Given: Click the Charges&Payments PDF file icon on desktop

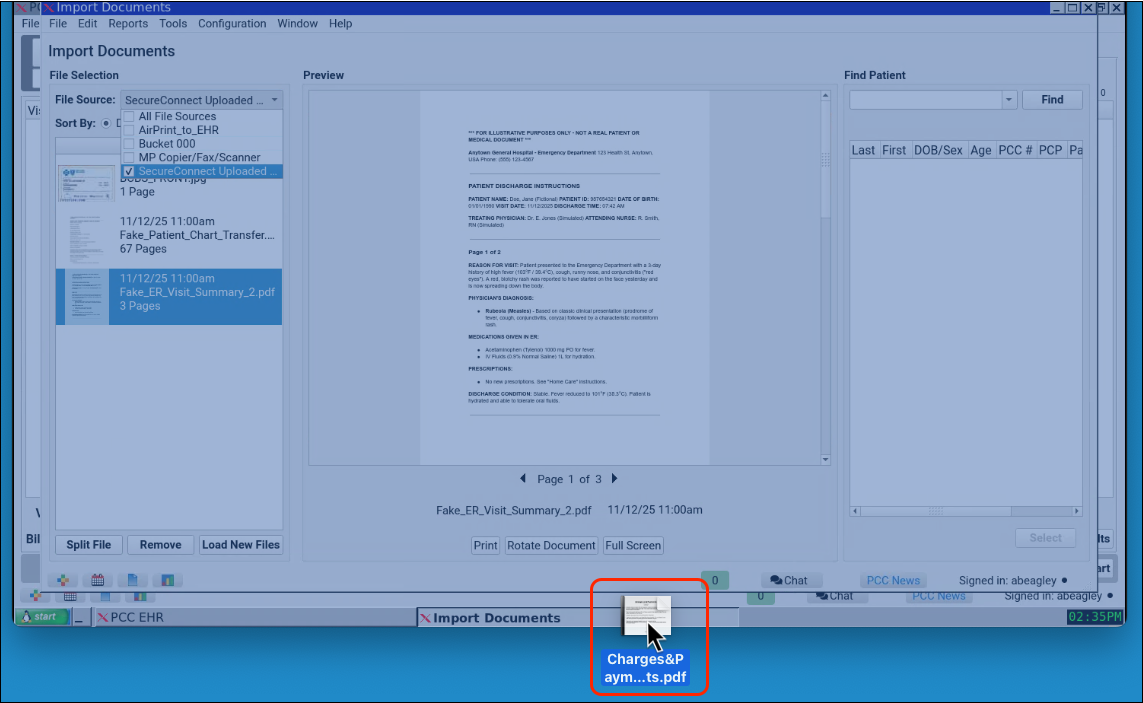Looking at the screenshot, I should (645, 618).
